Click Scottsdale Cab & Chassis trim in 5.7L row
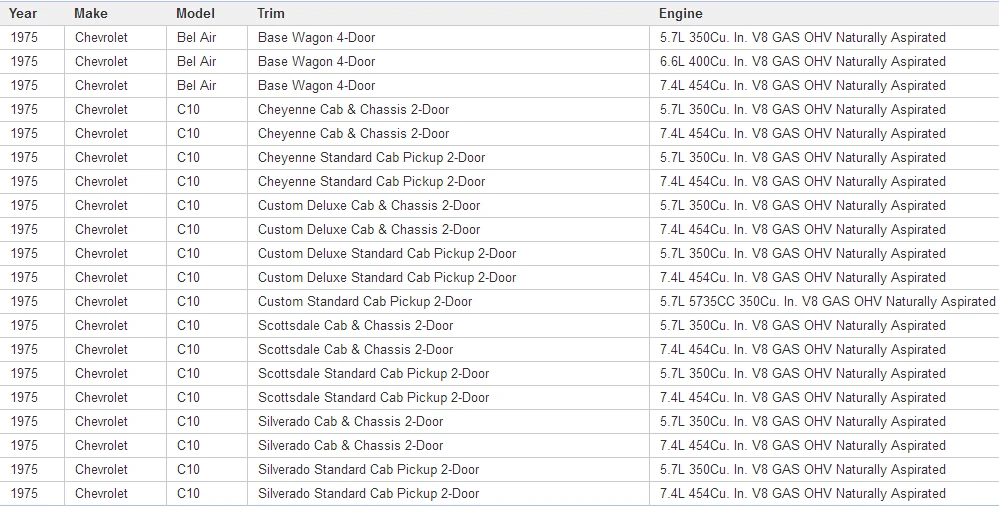The height and width of the screenshot is (507, 999). click(x=449, y=325)
